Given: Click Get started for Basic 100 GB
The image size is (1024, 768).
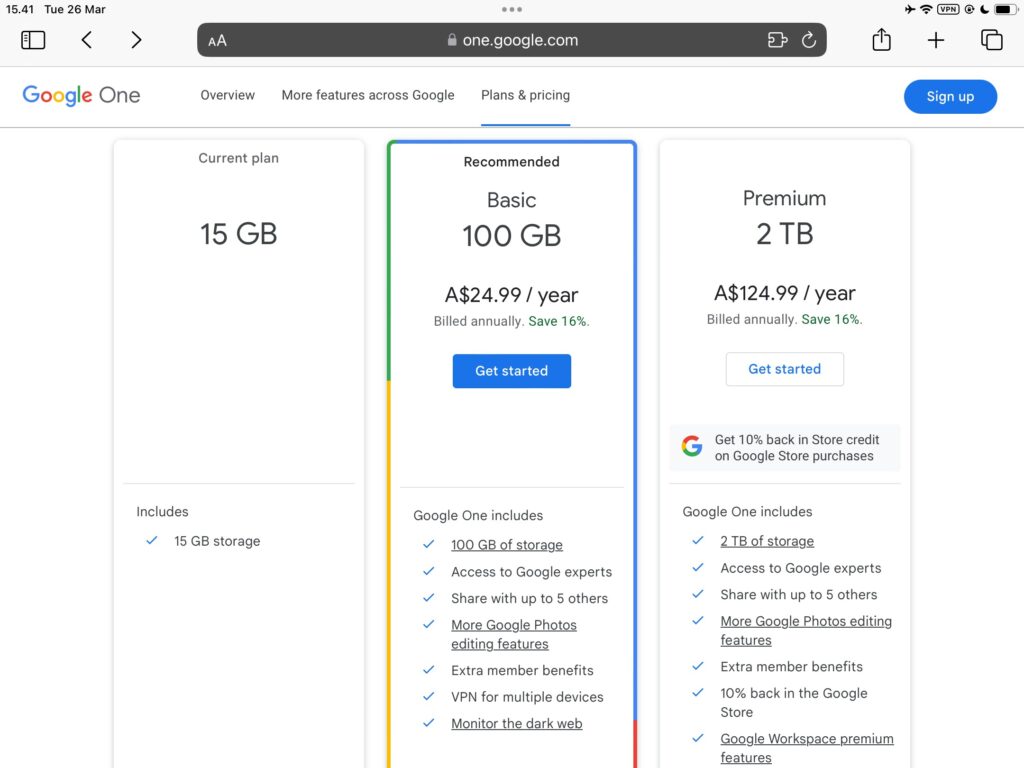Looking at the screenshot, I should click(x=512, y=371).
